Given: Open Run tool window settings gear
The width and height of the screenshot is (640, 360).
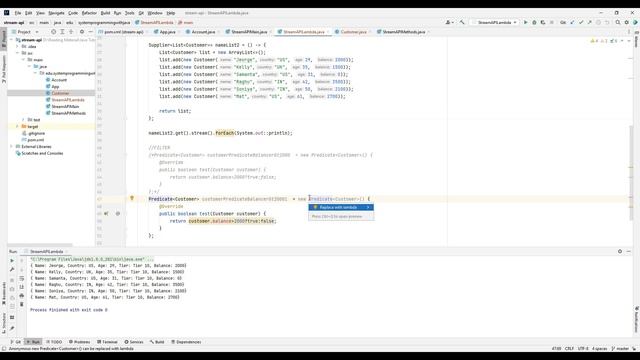Looking at the screenshot, I should pyautogui.click(x=620, y=251).
